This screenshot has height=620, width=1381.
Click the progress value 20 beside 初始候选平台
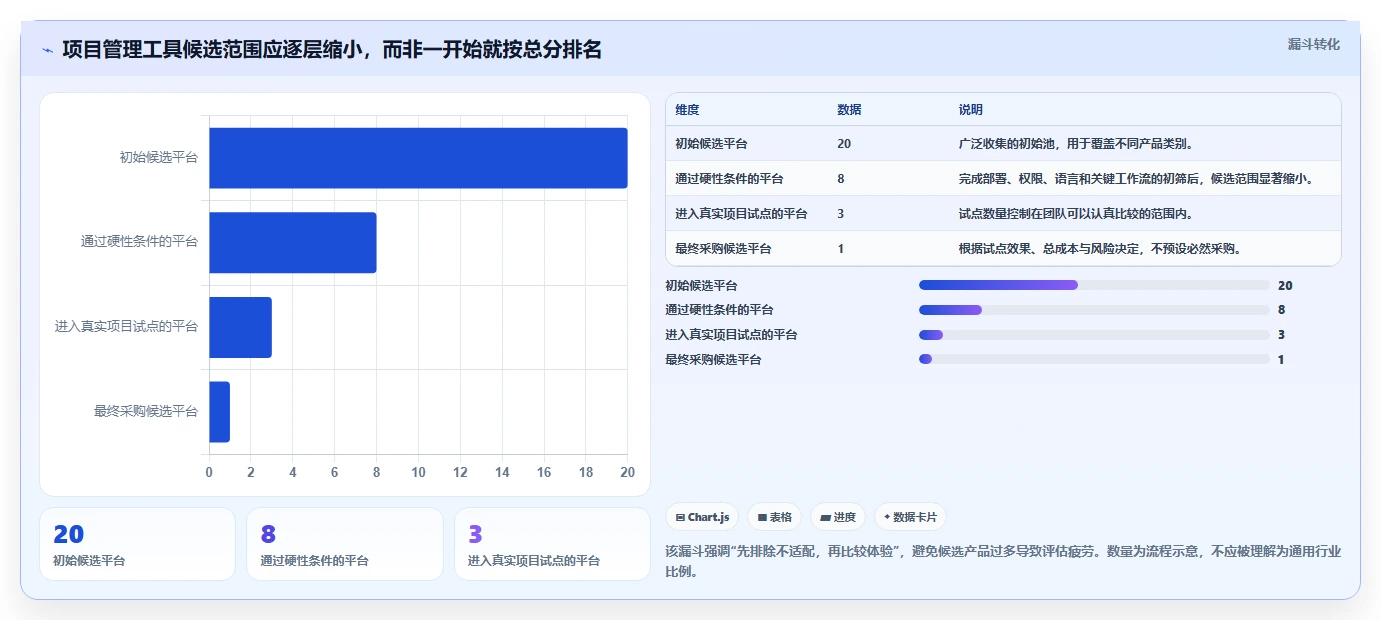click(1285, 286)
